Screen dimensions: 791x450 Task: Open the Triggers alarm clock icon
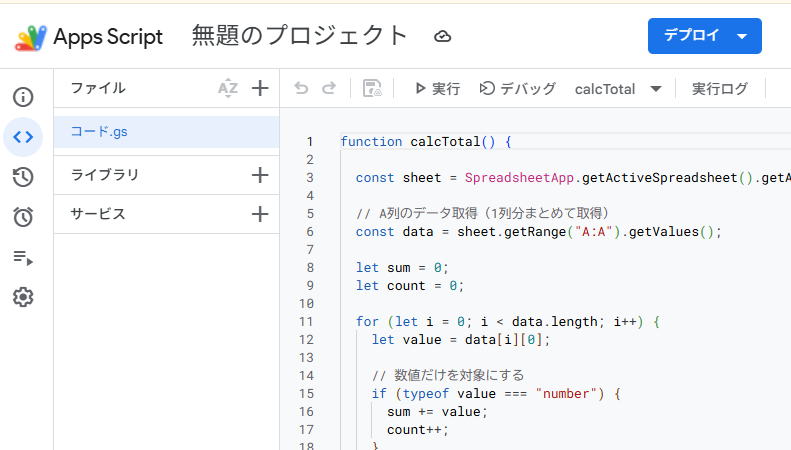click(x=23, y=217)
